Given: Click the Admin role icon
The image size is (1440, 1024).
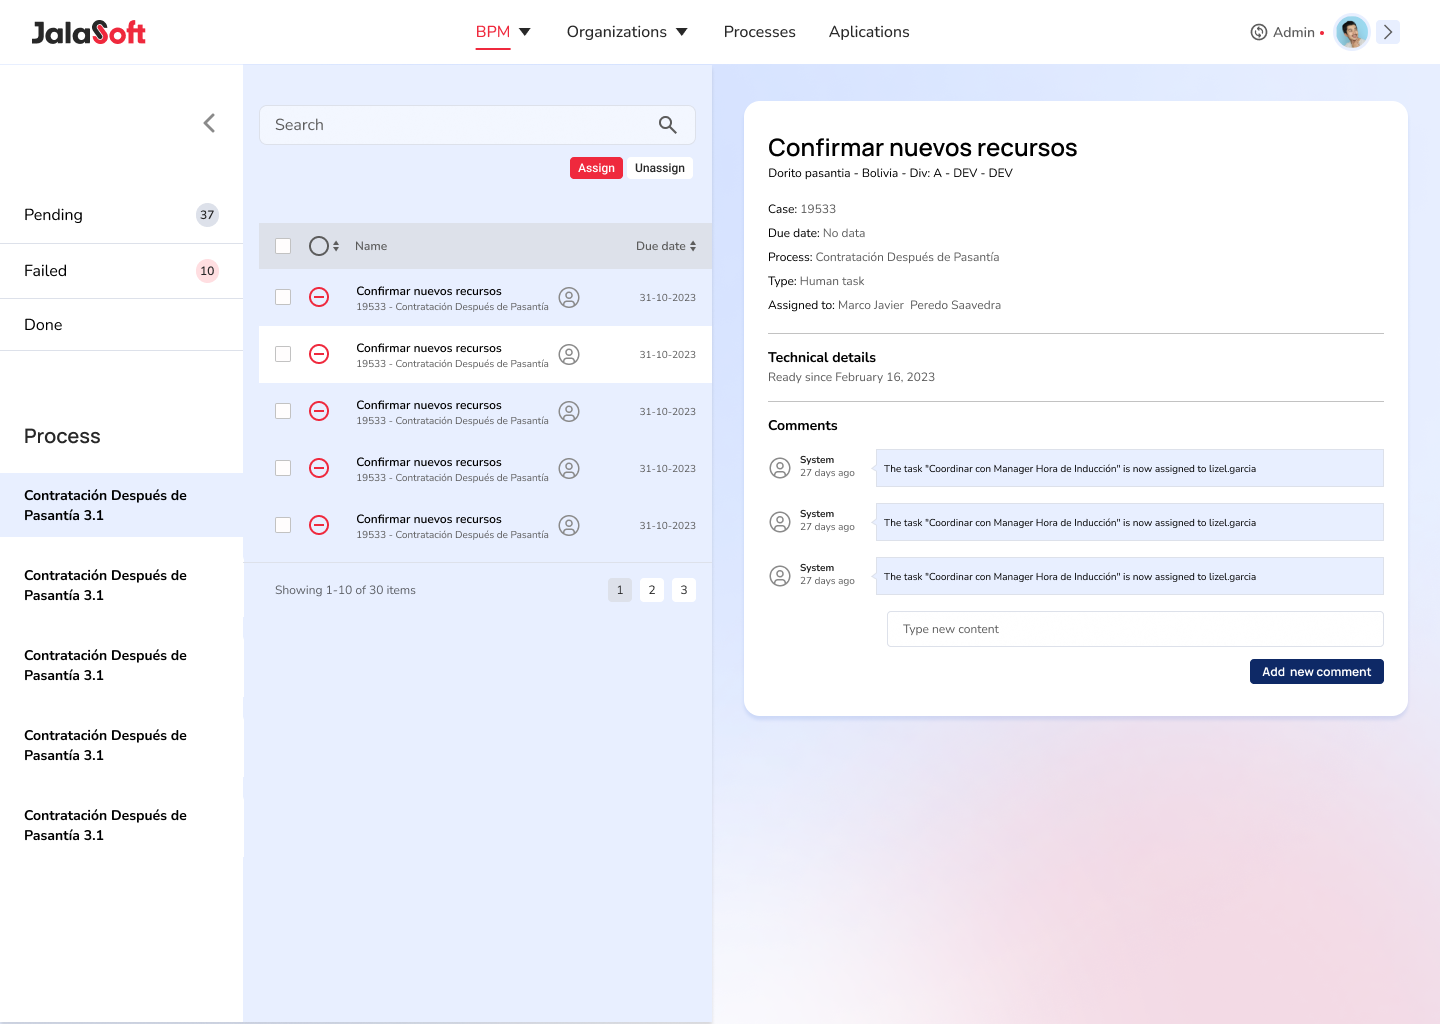Looking at the screenshot, I should click(x=1259, y=32).
